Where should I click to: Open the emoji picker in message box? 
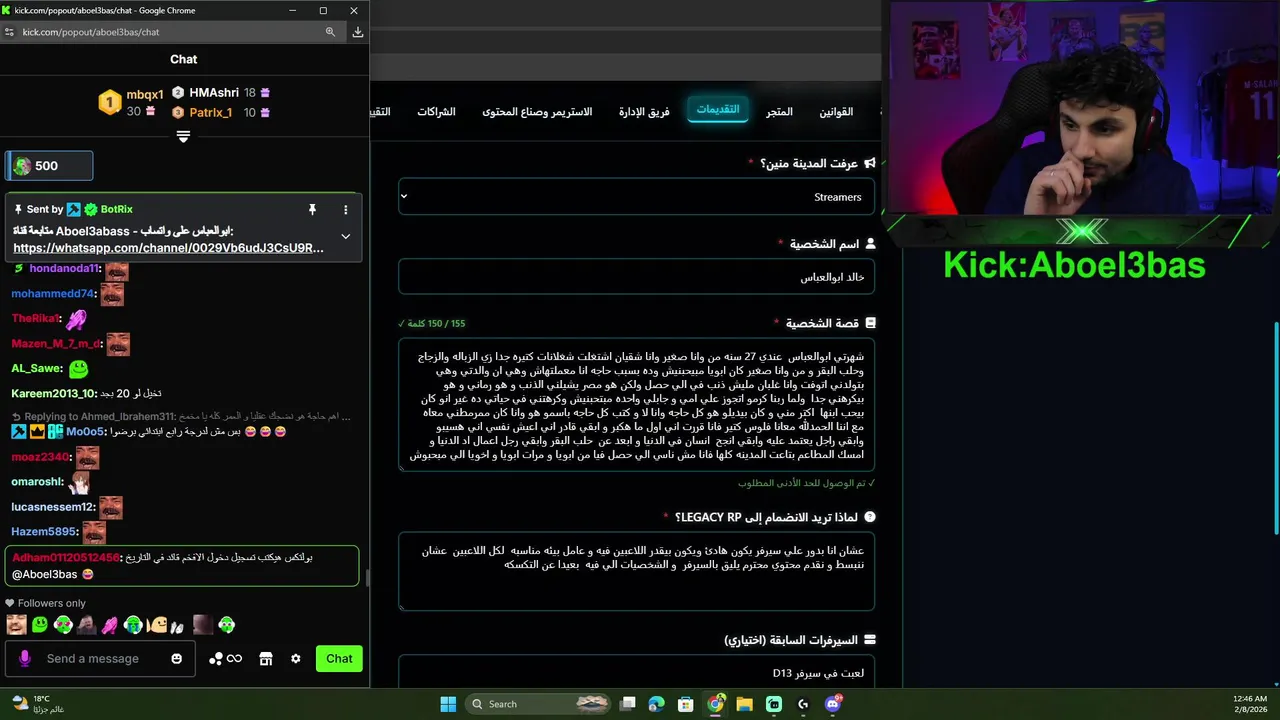pos(177,659)
